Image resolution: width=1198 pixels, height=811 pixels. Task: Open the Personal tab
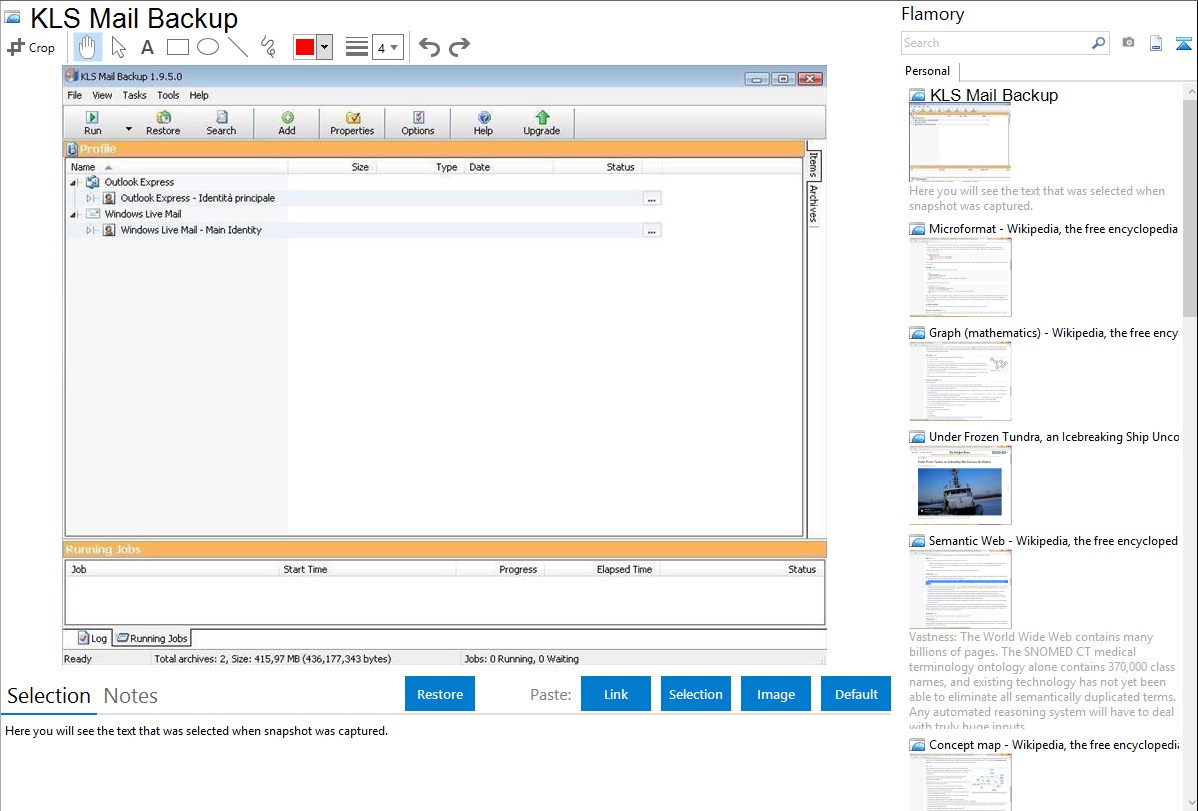point(927,71)
